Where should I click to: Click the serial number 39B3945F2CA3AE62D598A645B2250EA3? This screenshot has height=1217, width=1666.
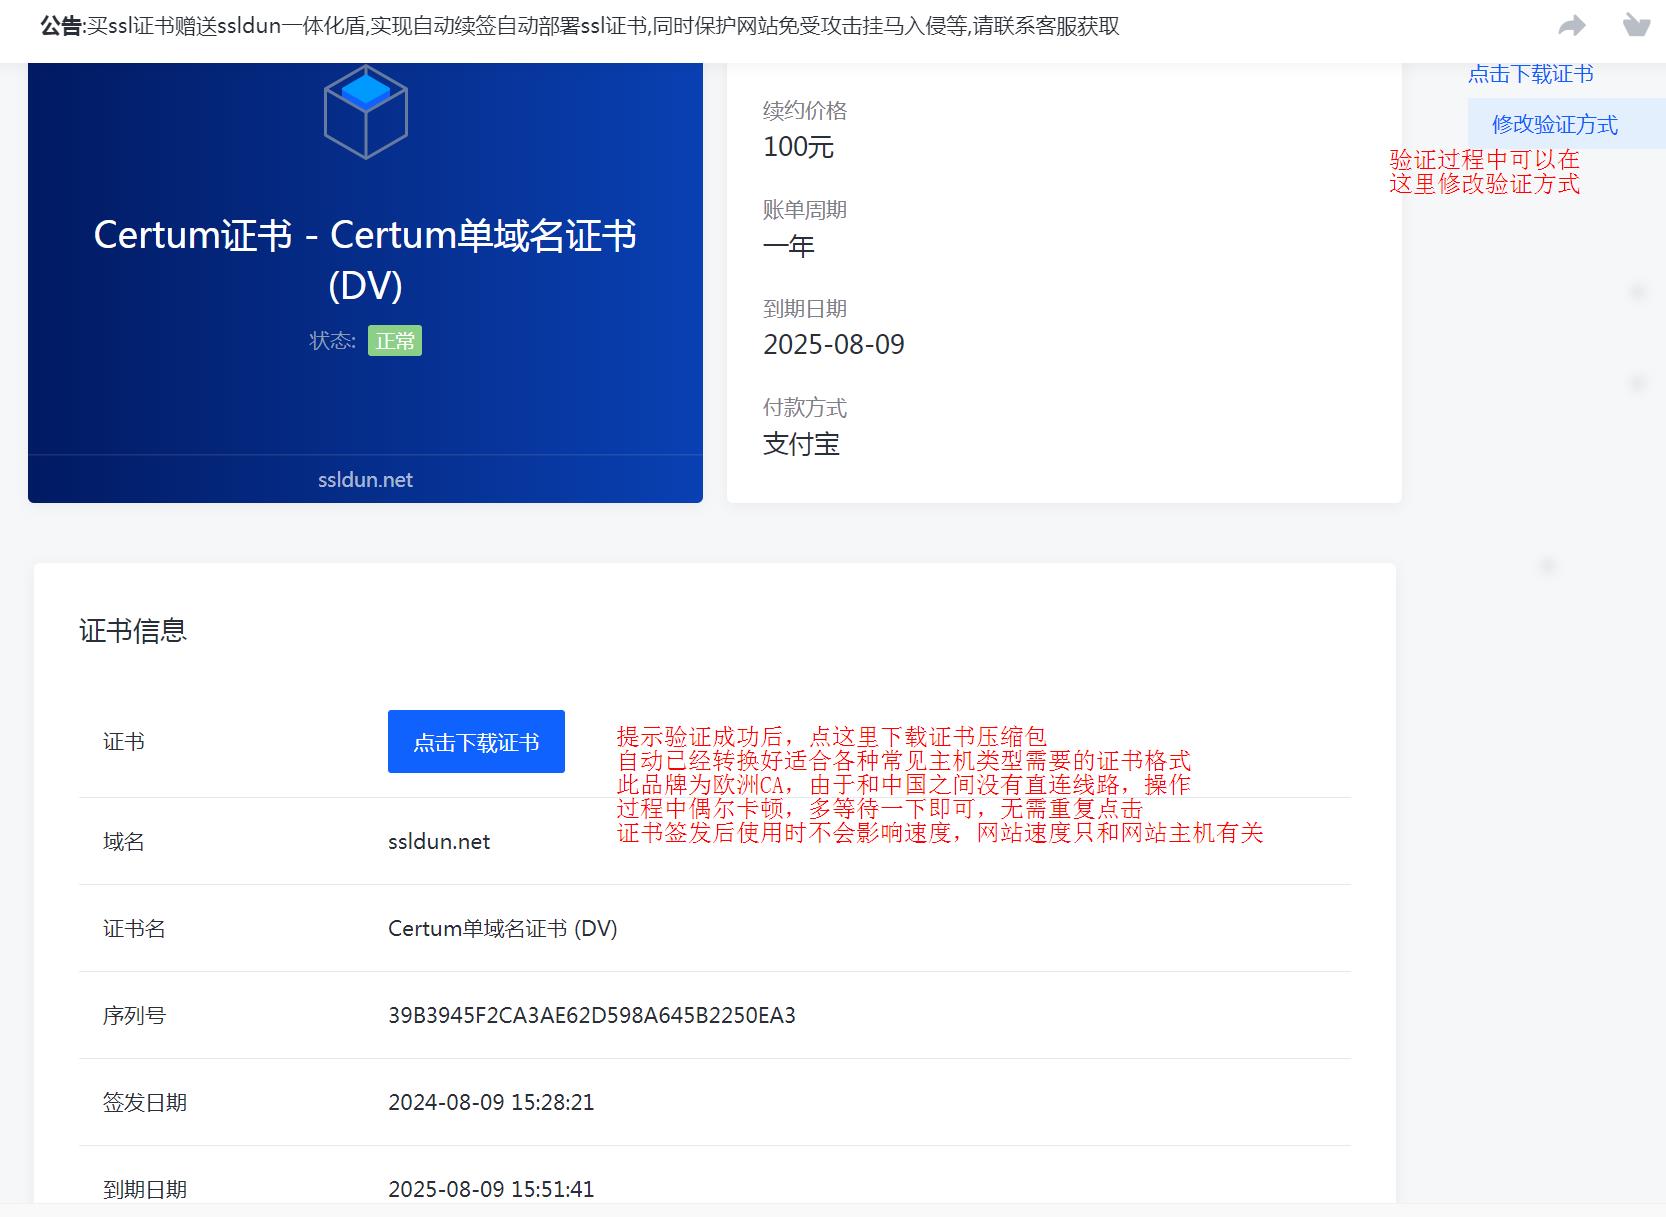click(x=592, y=1016)
